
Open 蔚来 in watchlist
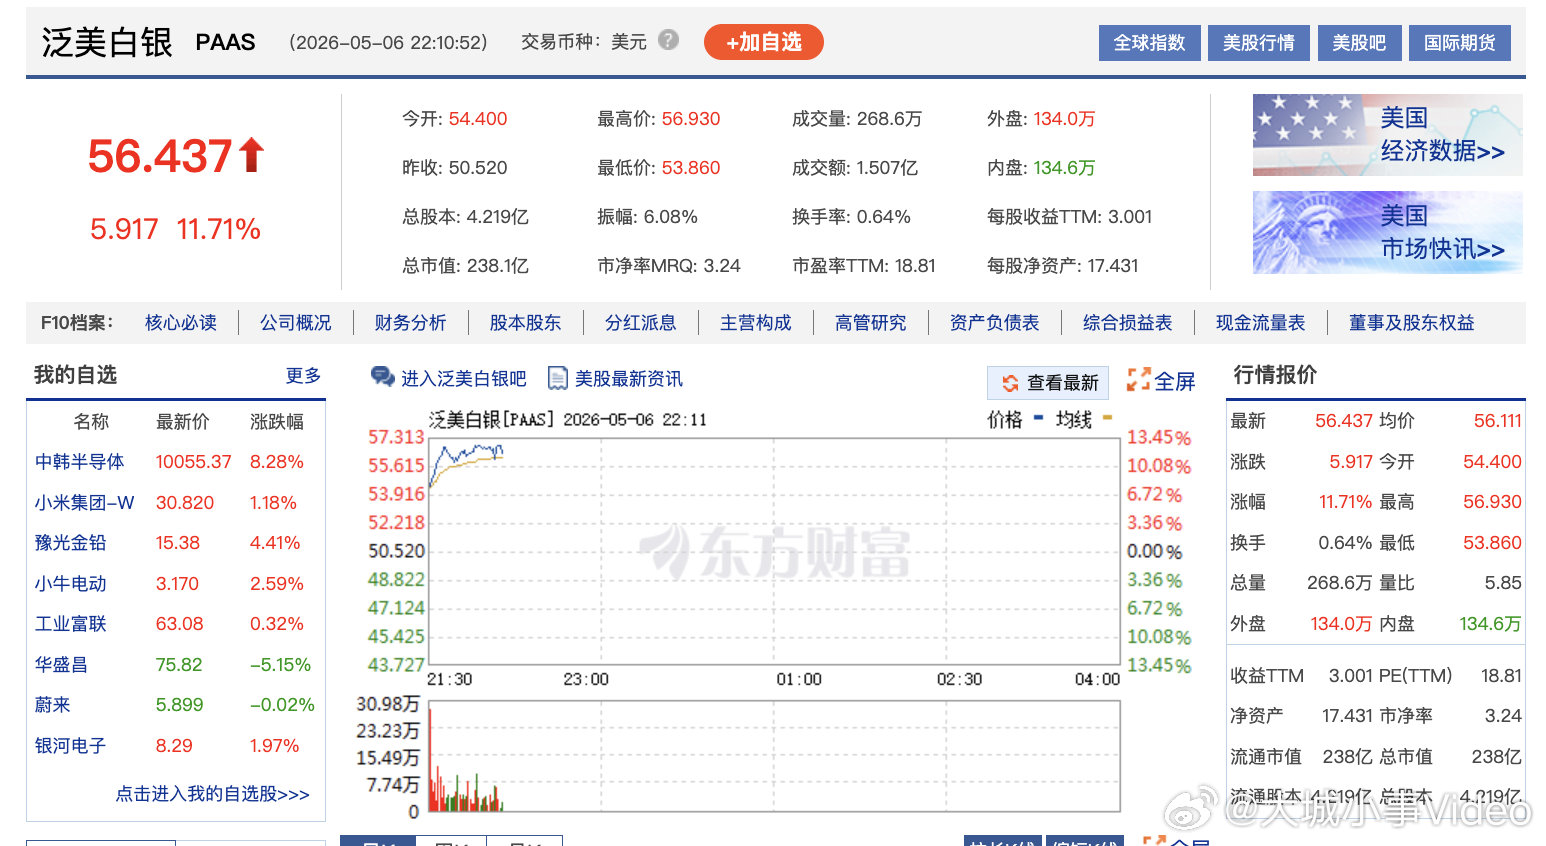53,705
